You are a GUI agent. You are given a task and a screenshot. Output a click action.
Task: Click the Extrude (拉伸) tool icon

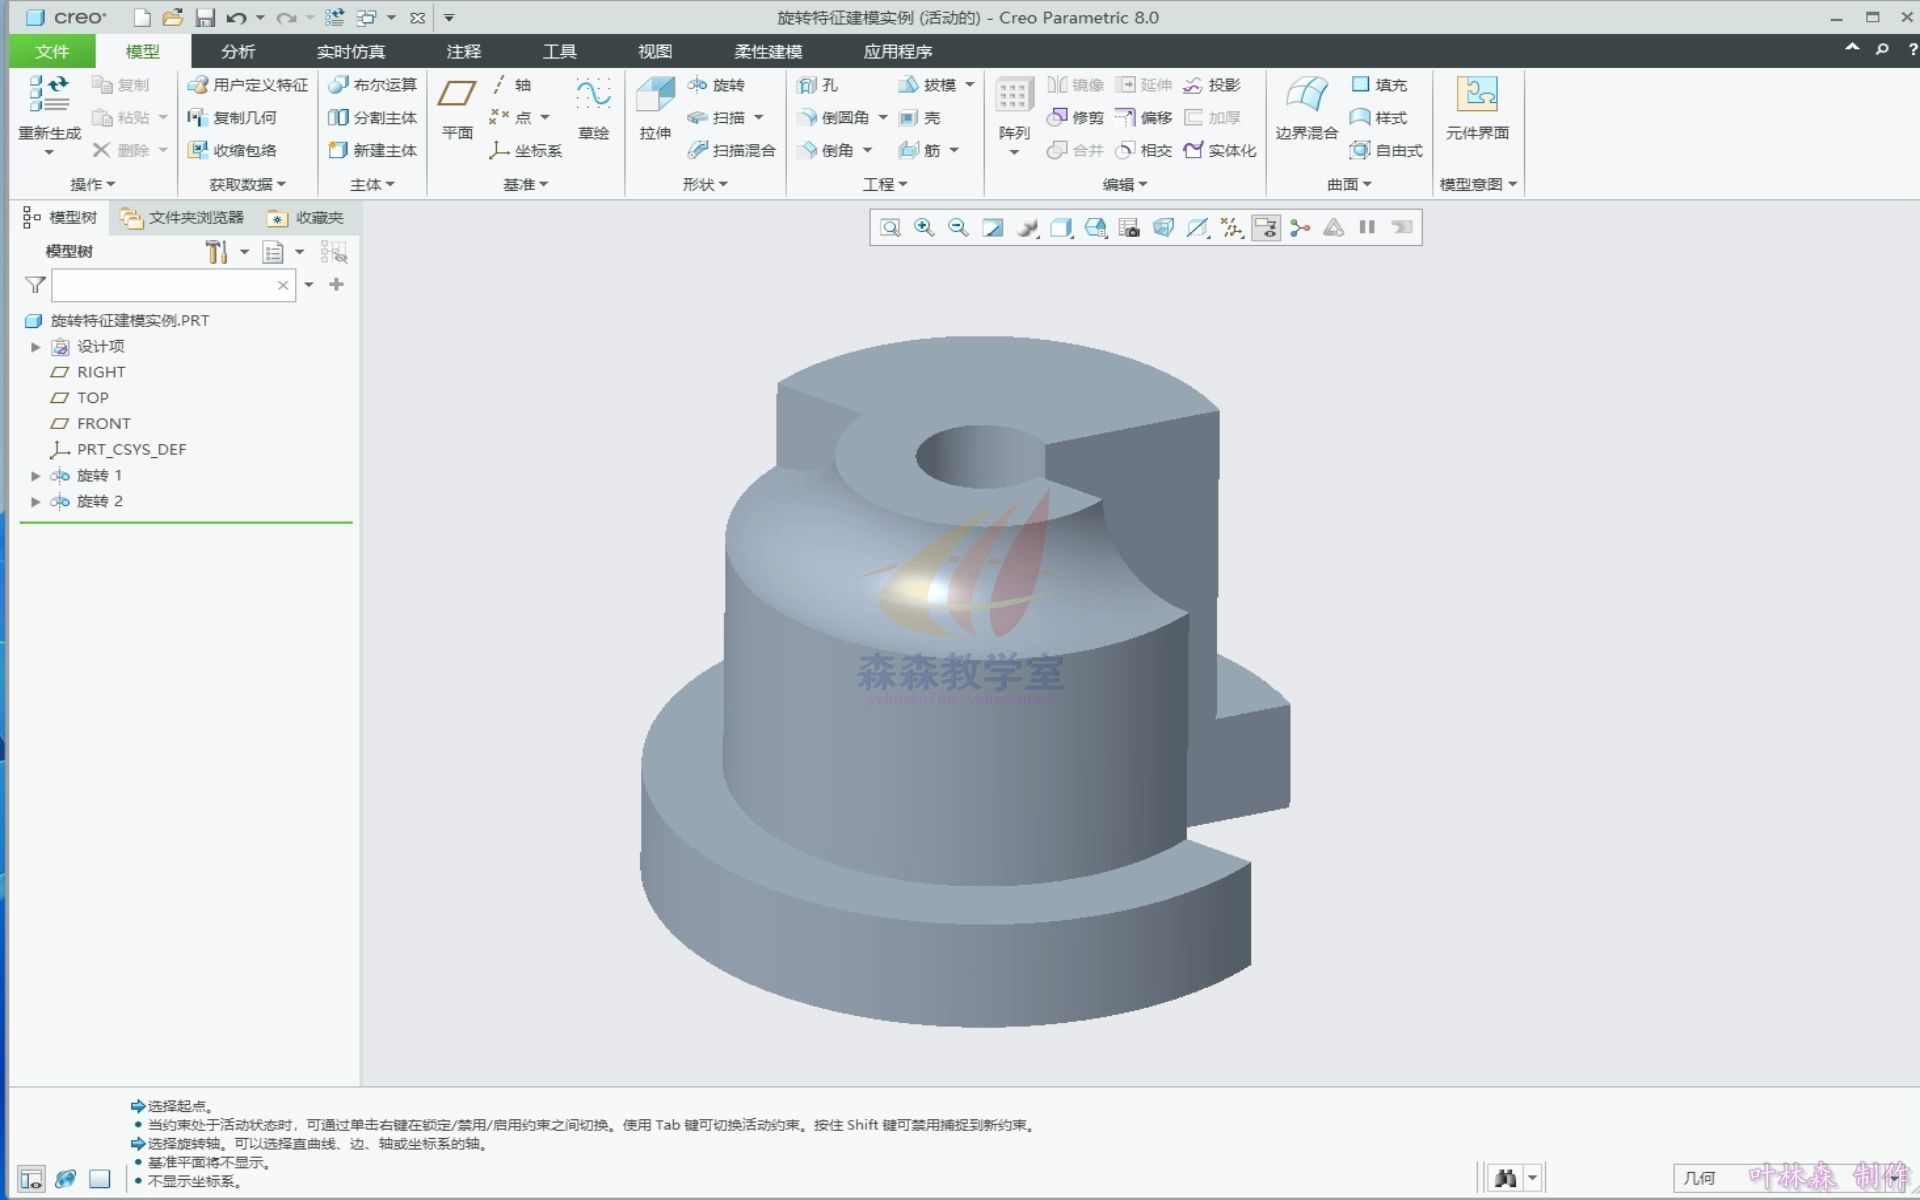655,97
